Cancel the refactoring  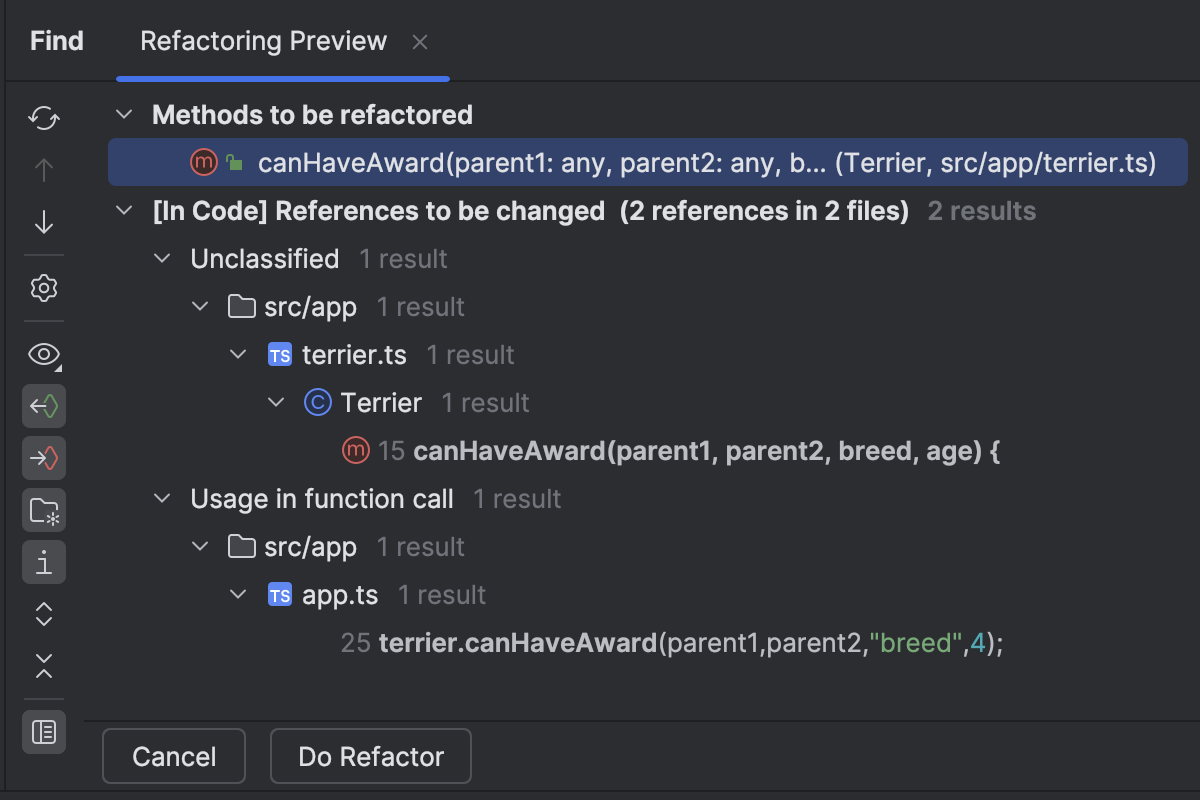pos(173,756)
